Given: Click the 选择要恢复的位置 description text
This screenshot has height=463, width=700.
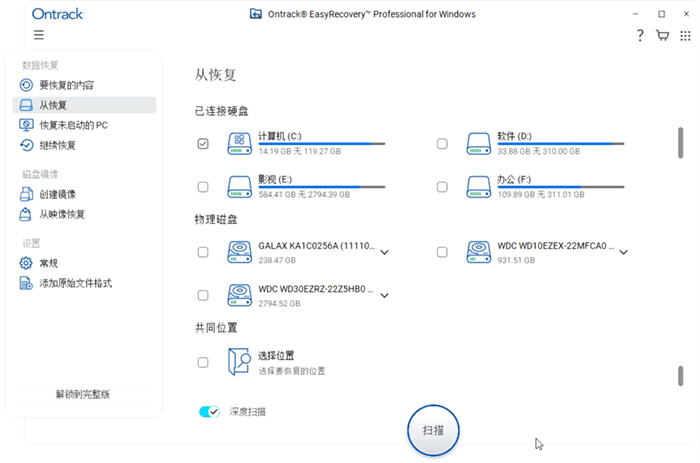Looking at the screenshot, I should [x=292, y=371].
